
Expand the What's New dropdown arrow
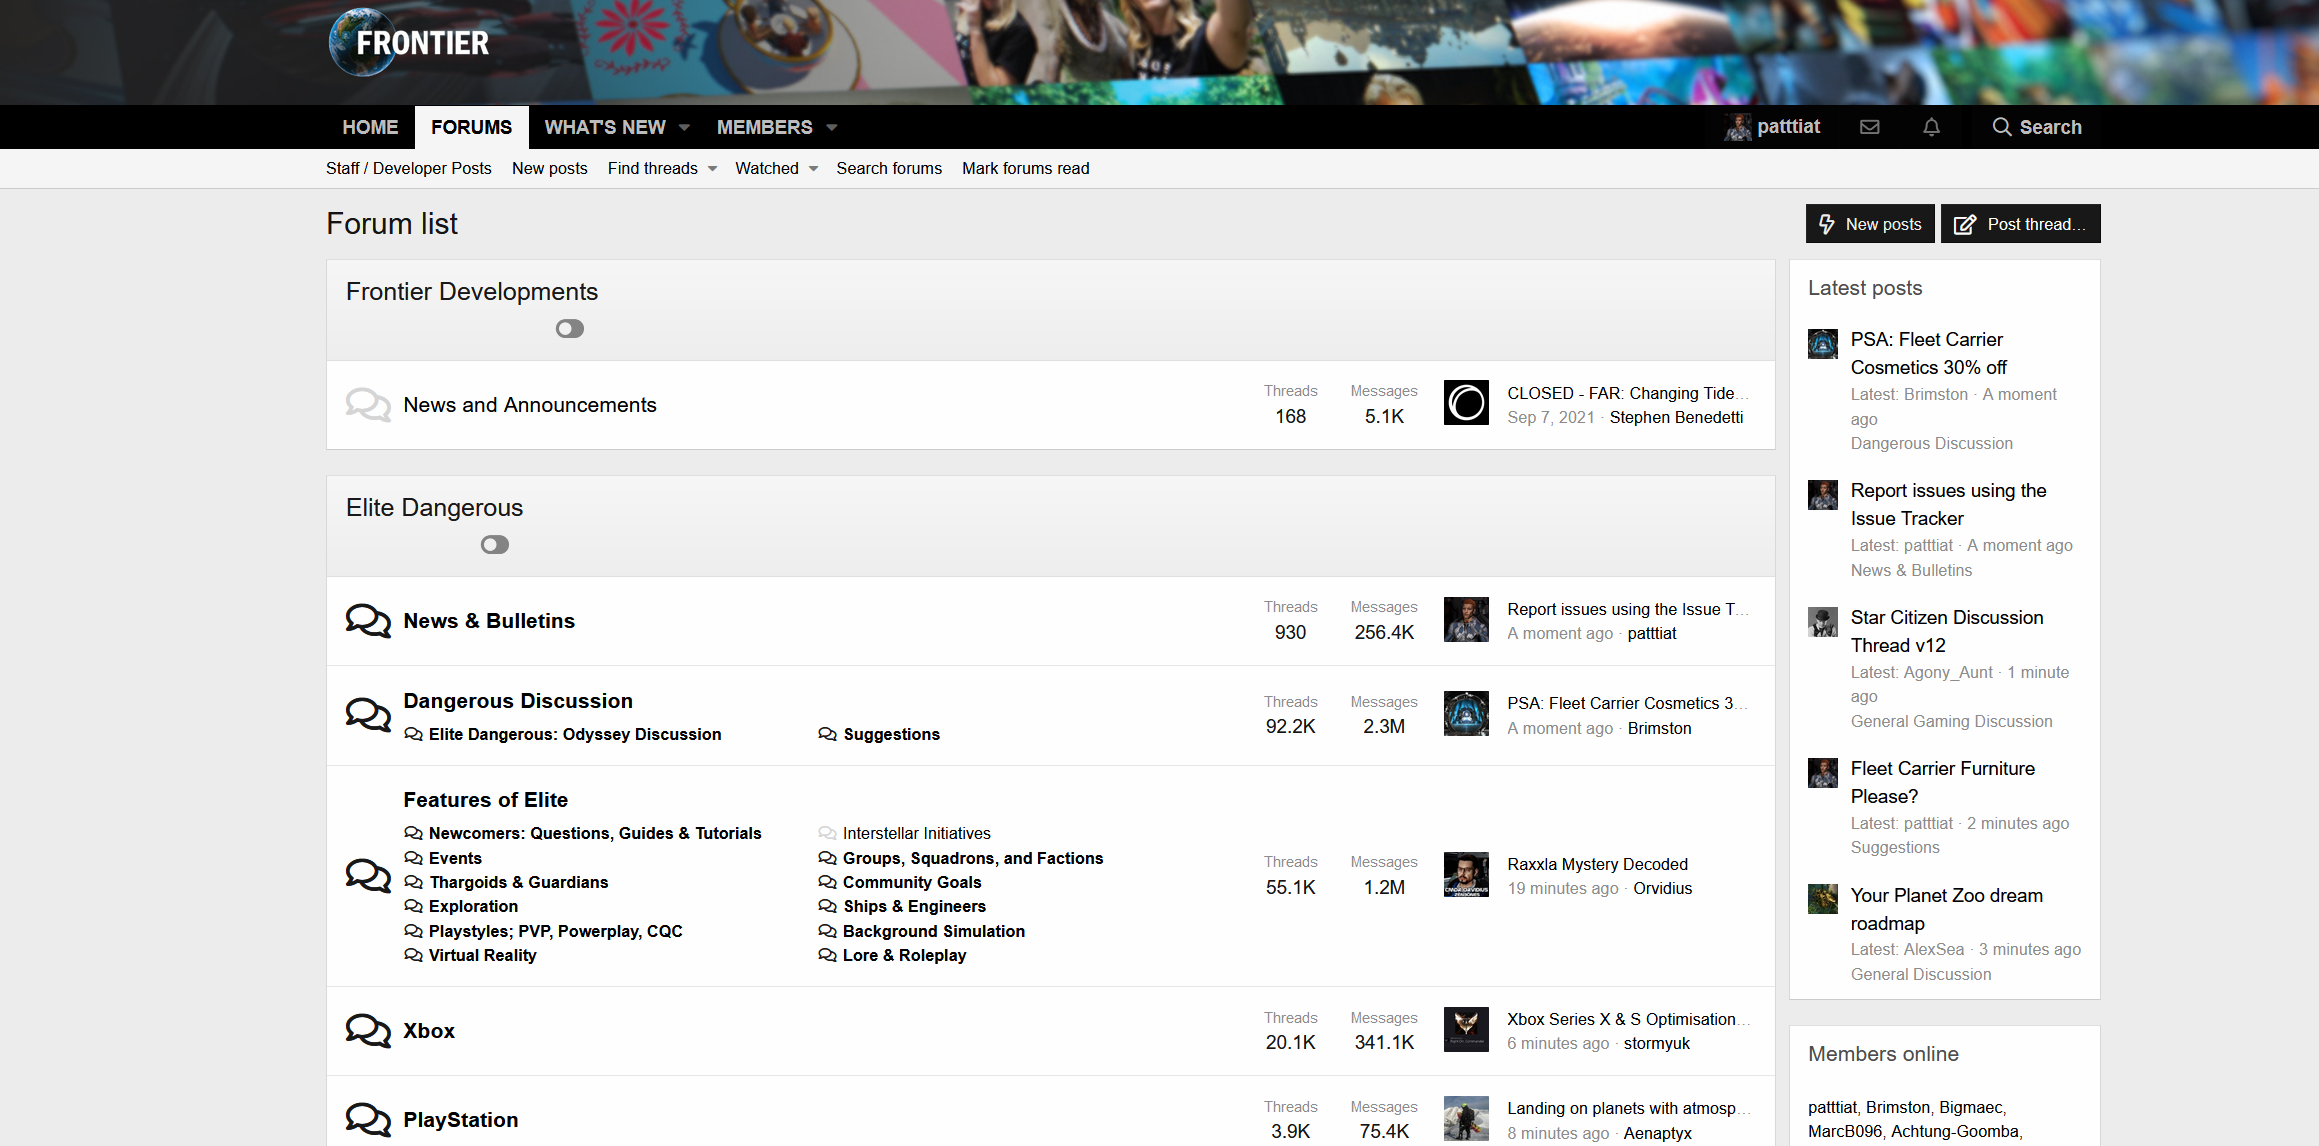[685, 127]
